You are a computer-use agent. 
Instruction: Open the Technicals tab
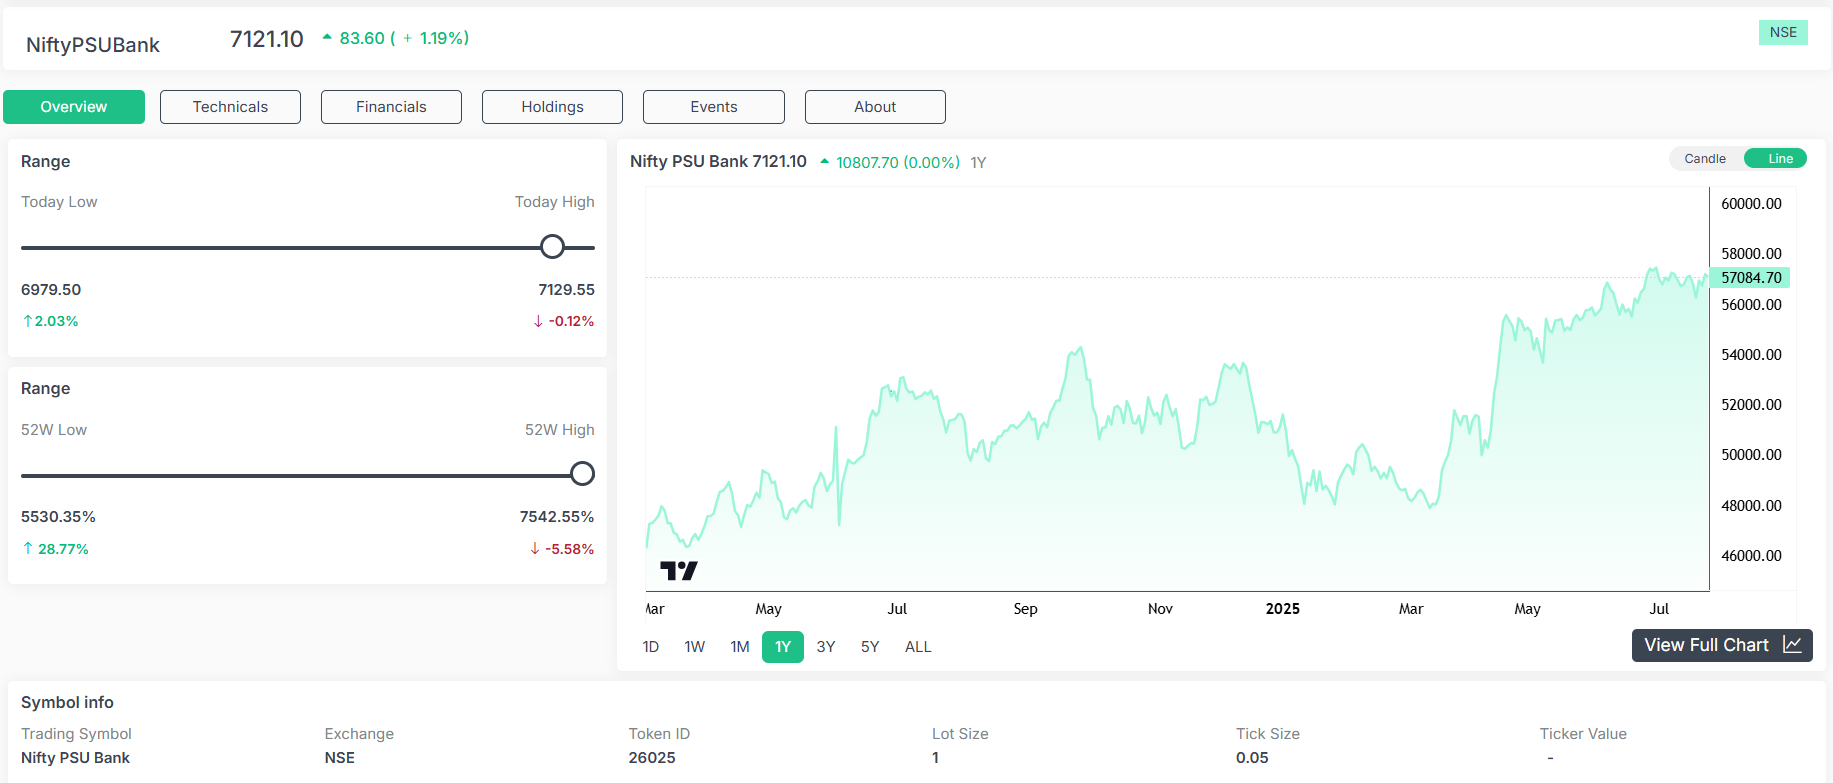click(x=230, y=107)
